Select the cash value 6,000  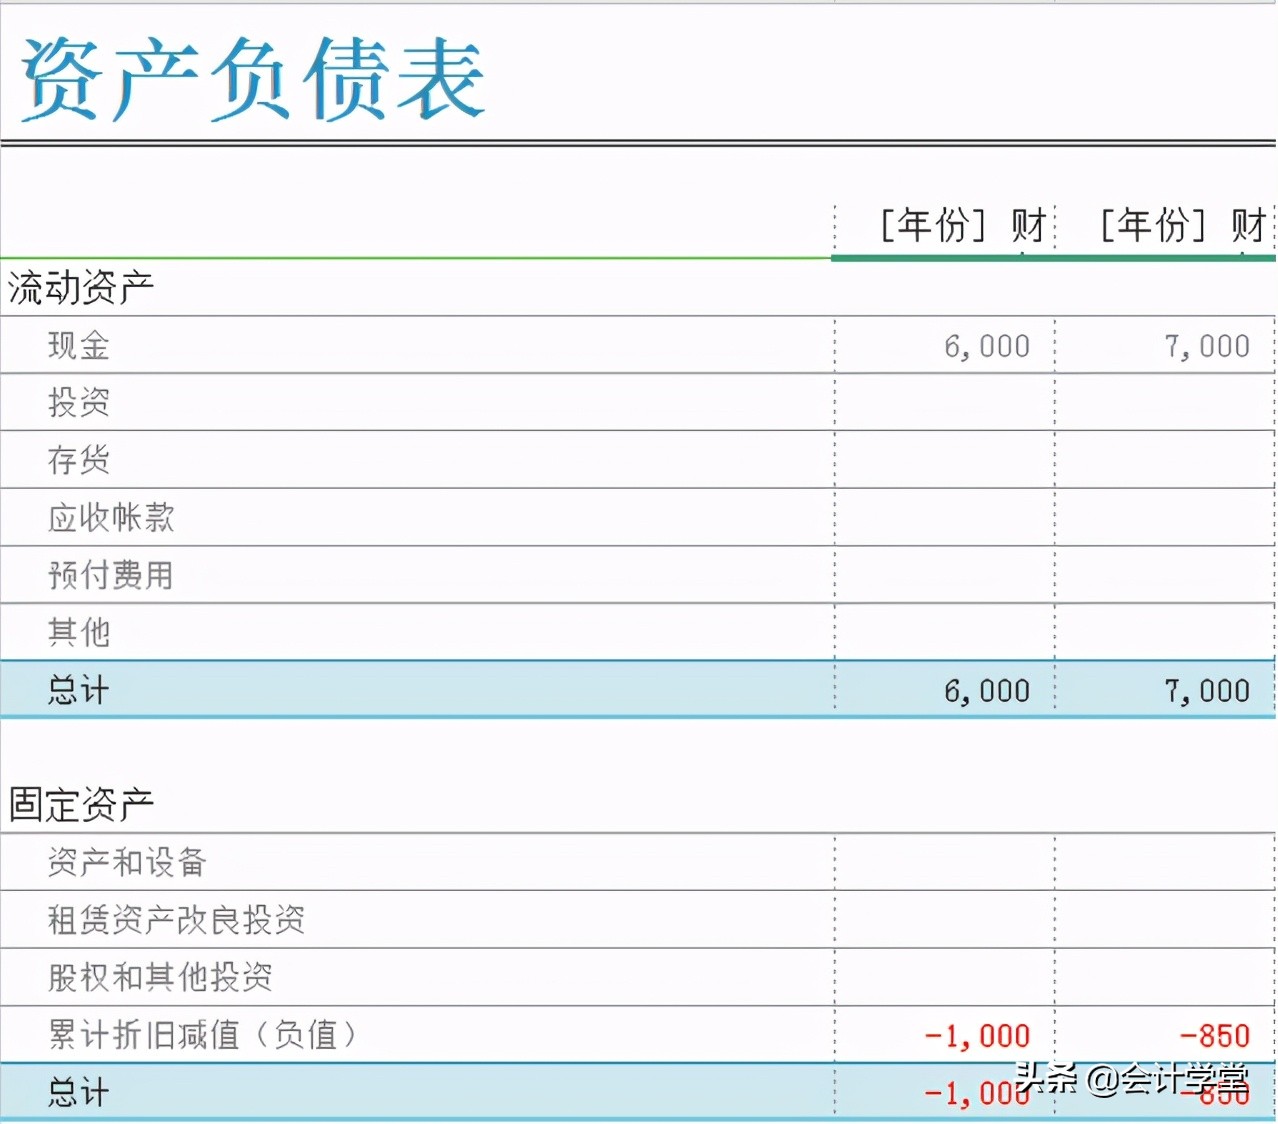(x=987, y=344)
